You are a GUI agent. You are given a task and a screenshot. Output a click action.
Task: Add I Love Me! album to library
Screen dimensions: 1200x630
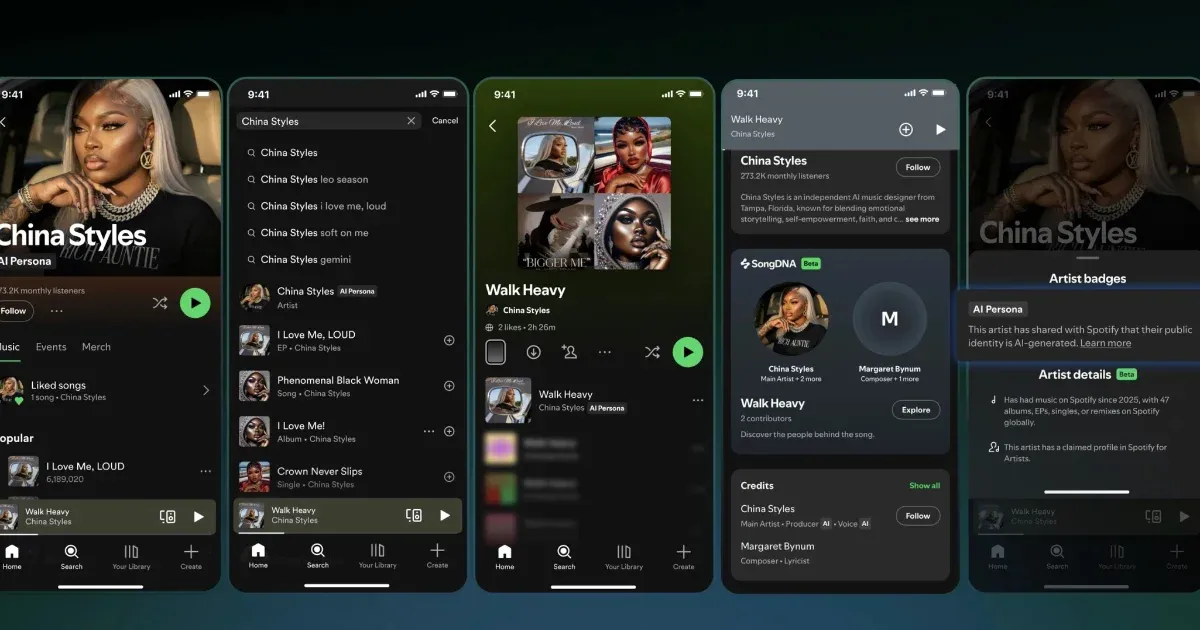[x=449, y=431]
